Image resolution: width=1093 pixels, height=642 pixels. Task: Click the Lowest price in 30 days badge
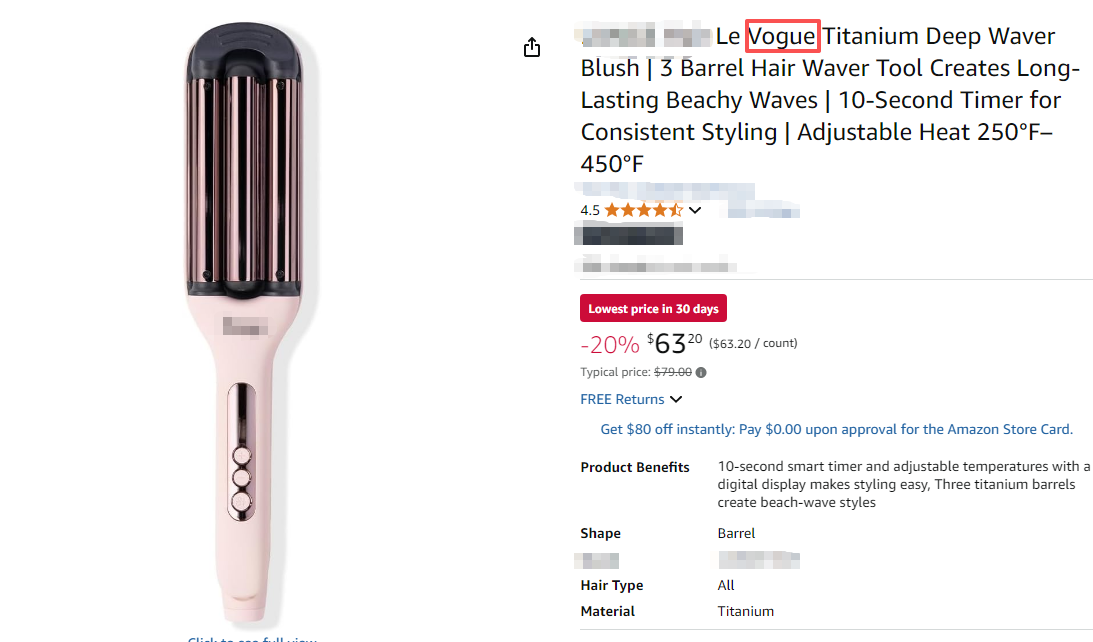pyautogui.click(x=653, y=309)
